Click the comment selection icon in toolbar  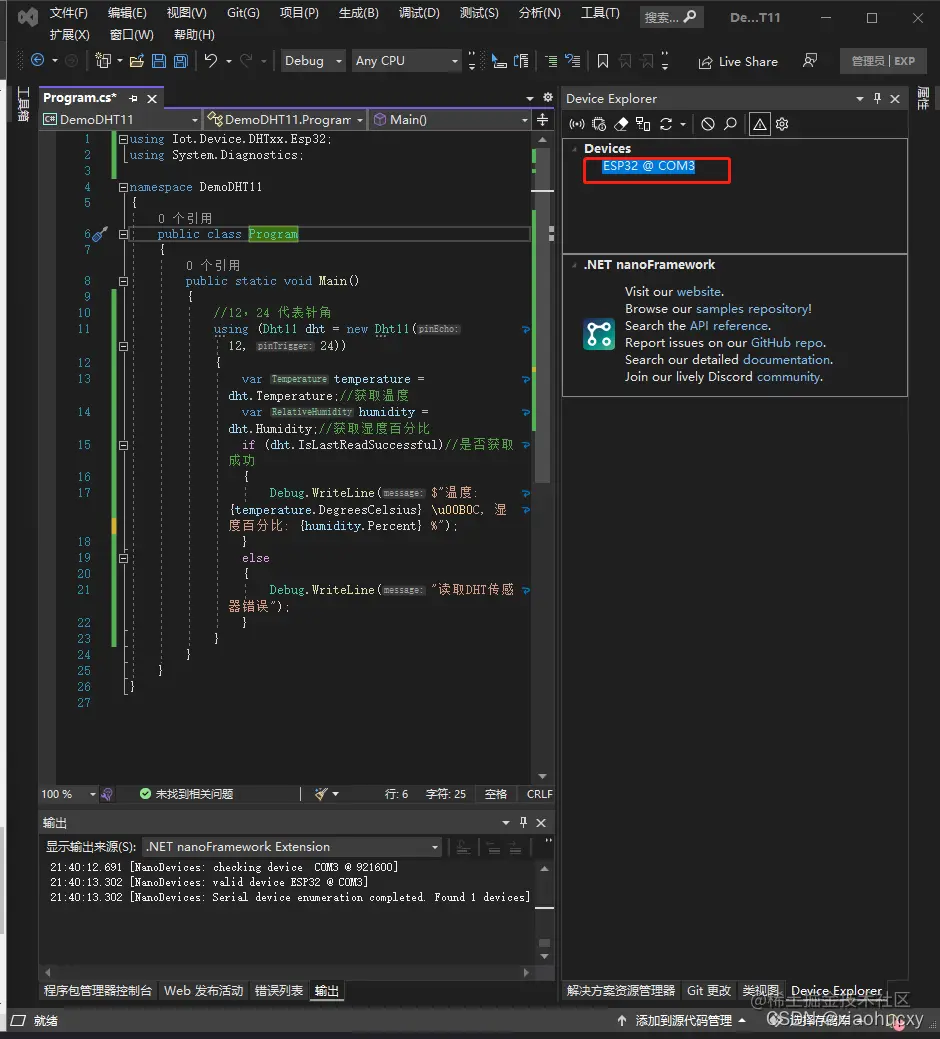pos(551,61)
